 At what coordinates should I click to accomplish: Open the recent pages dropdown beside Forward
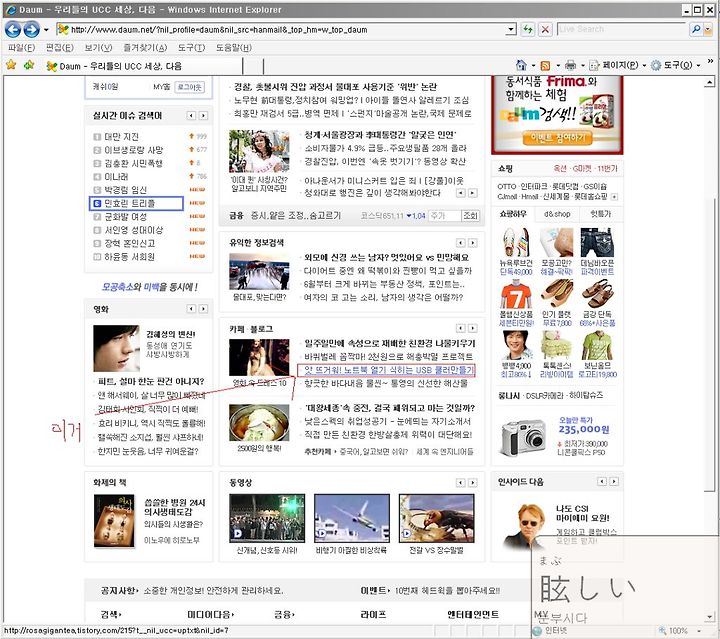coord(46,30)
